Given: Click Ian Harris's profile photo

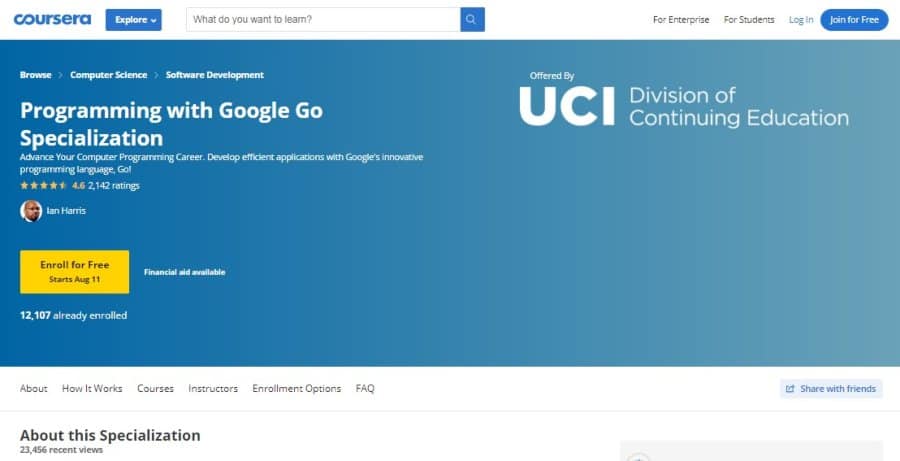Looking at the screenshot, I should coord(31,211).
